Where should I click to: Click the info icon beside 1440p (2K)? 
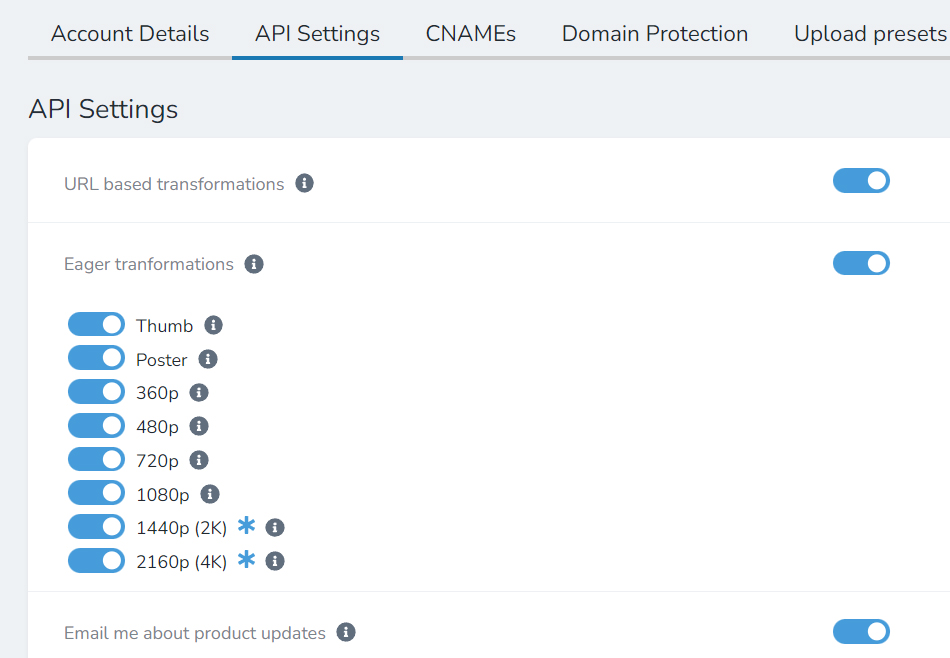coord(275,528)
